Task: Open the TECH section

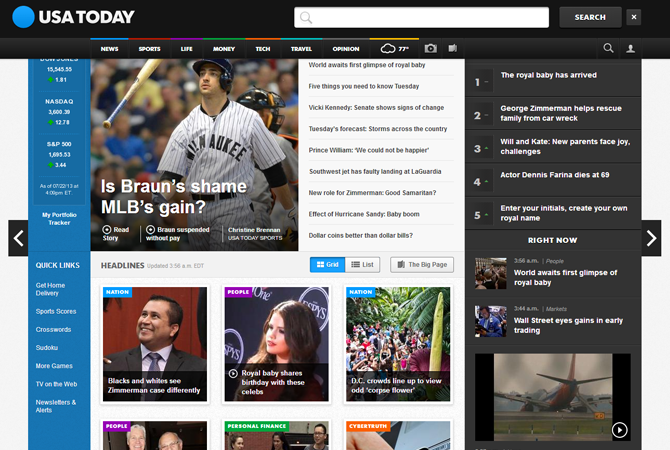Action: 263,49
